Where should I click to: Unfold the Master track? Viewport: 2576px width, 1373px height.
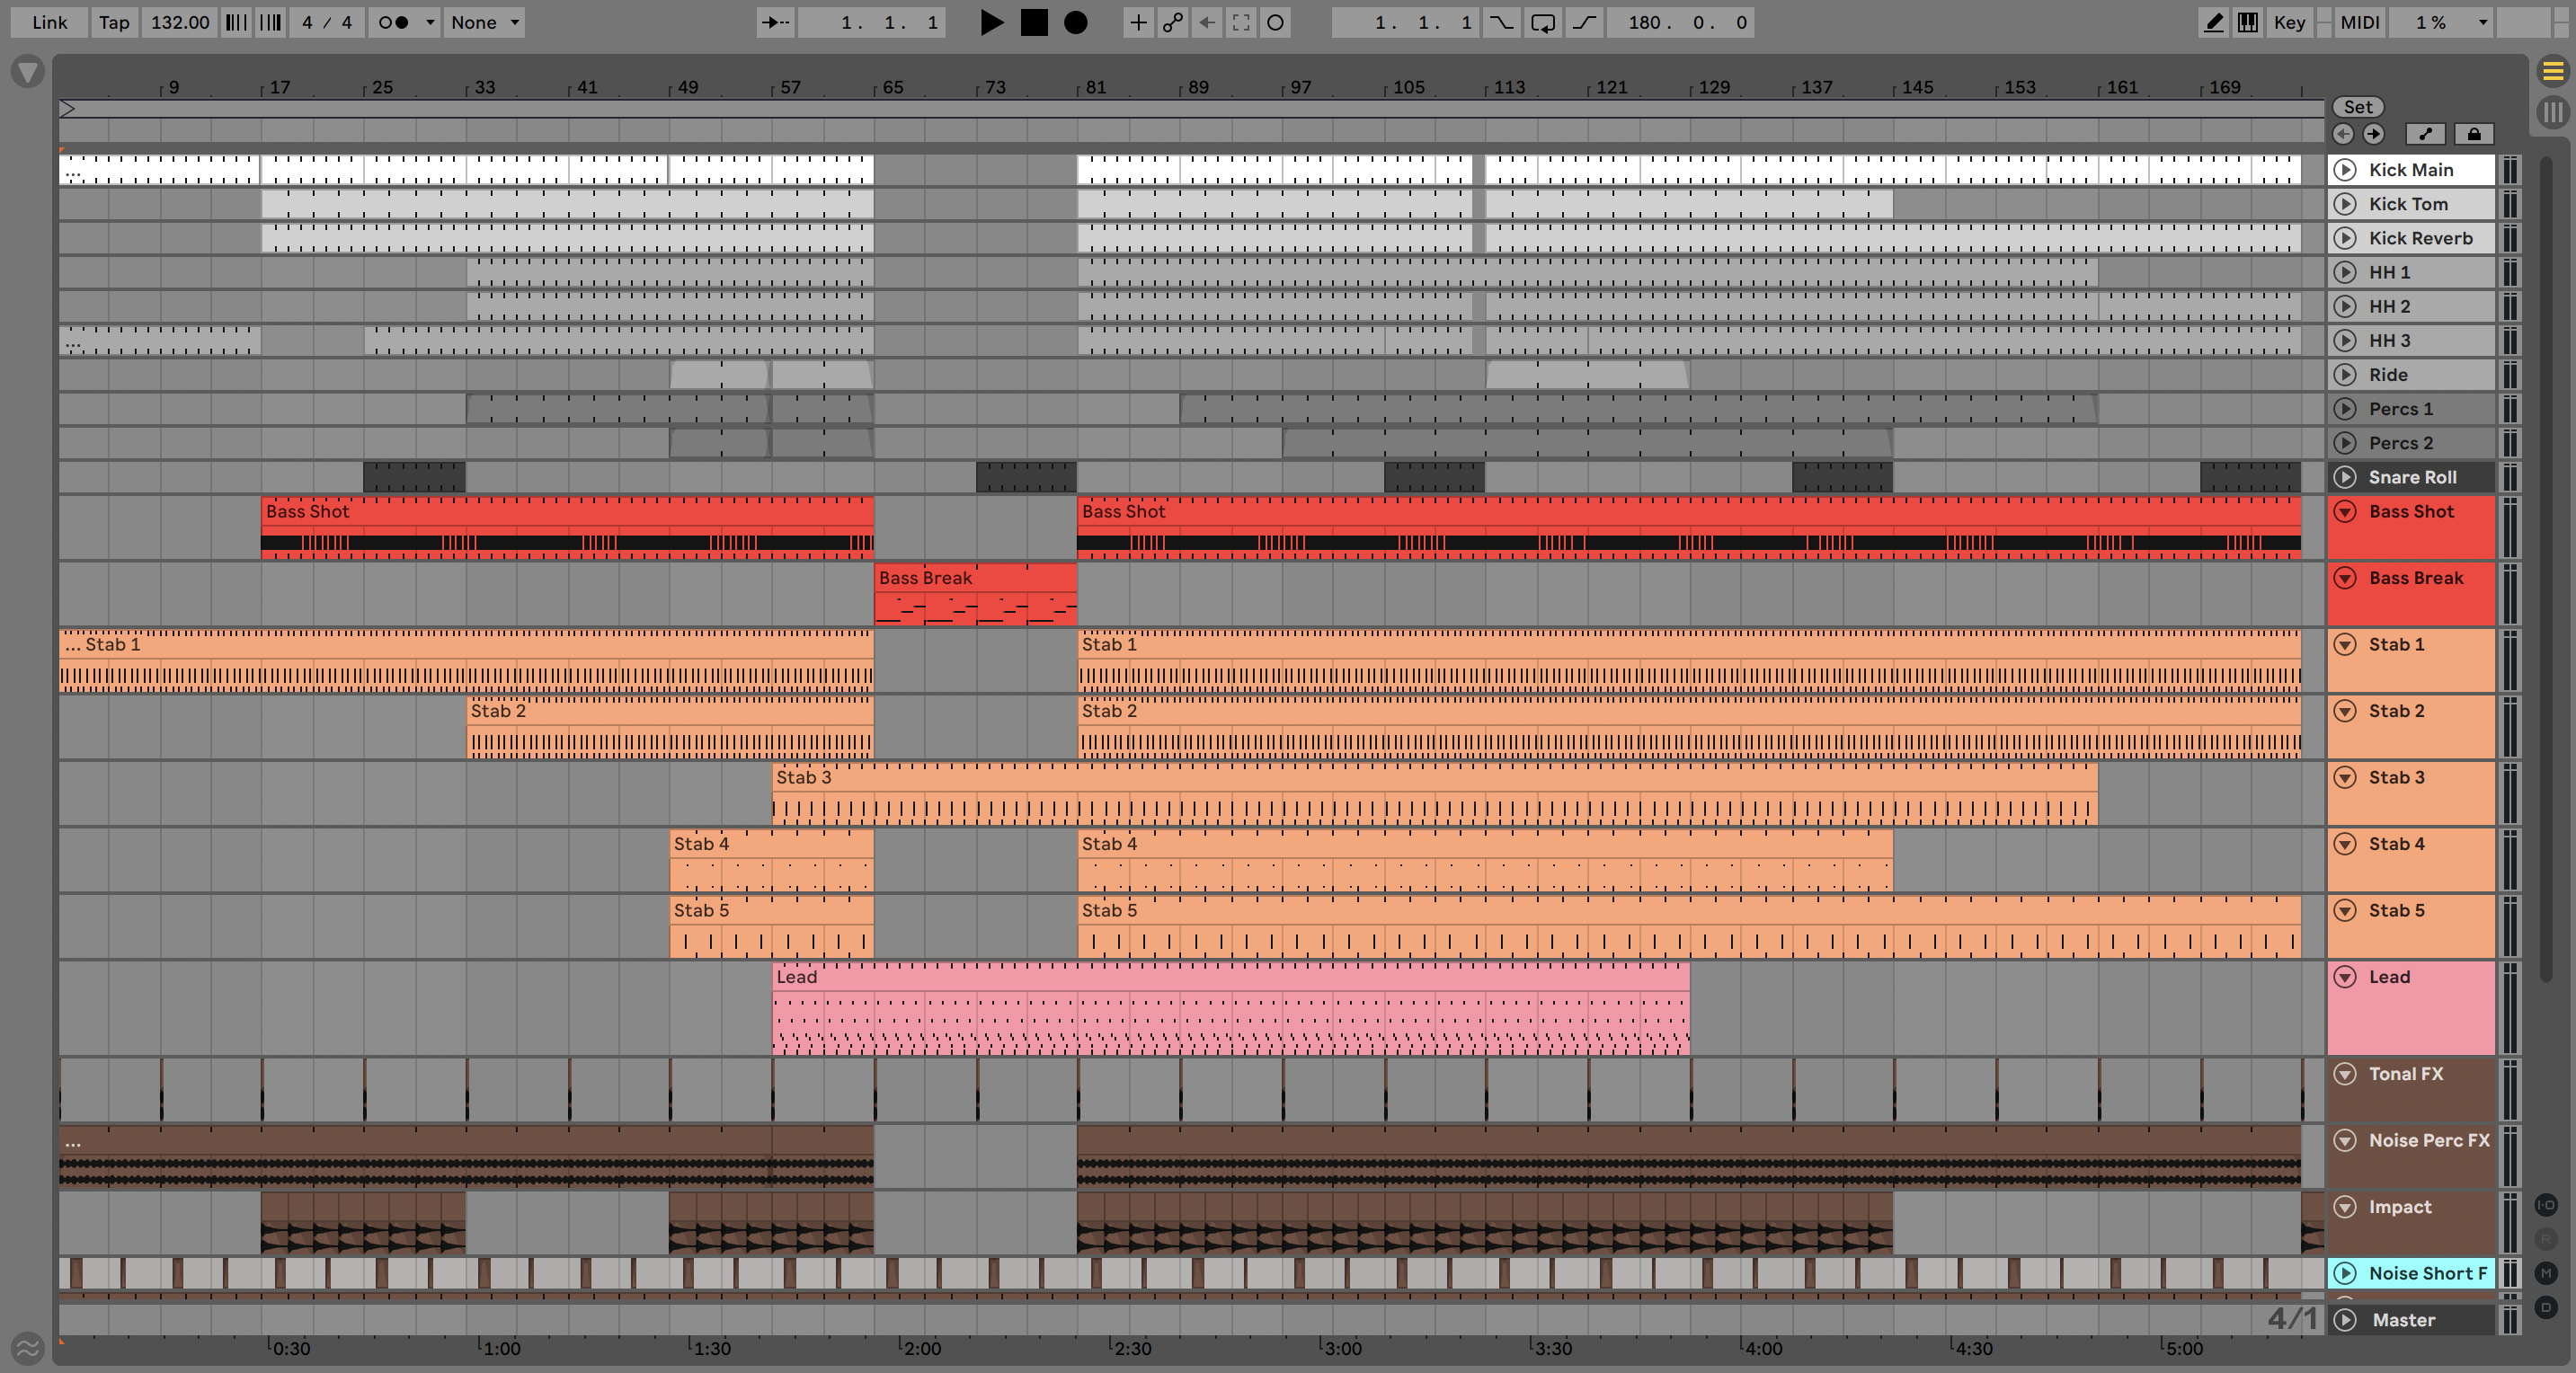click(2345, 1320)
